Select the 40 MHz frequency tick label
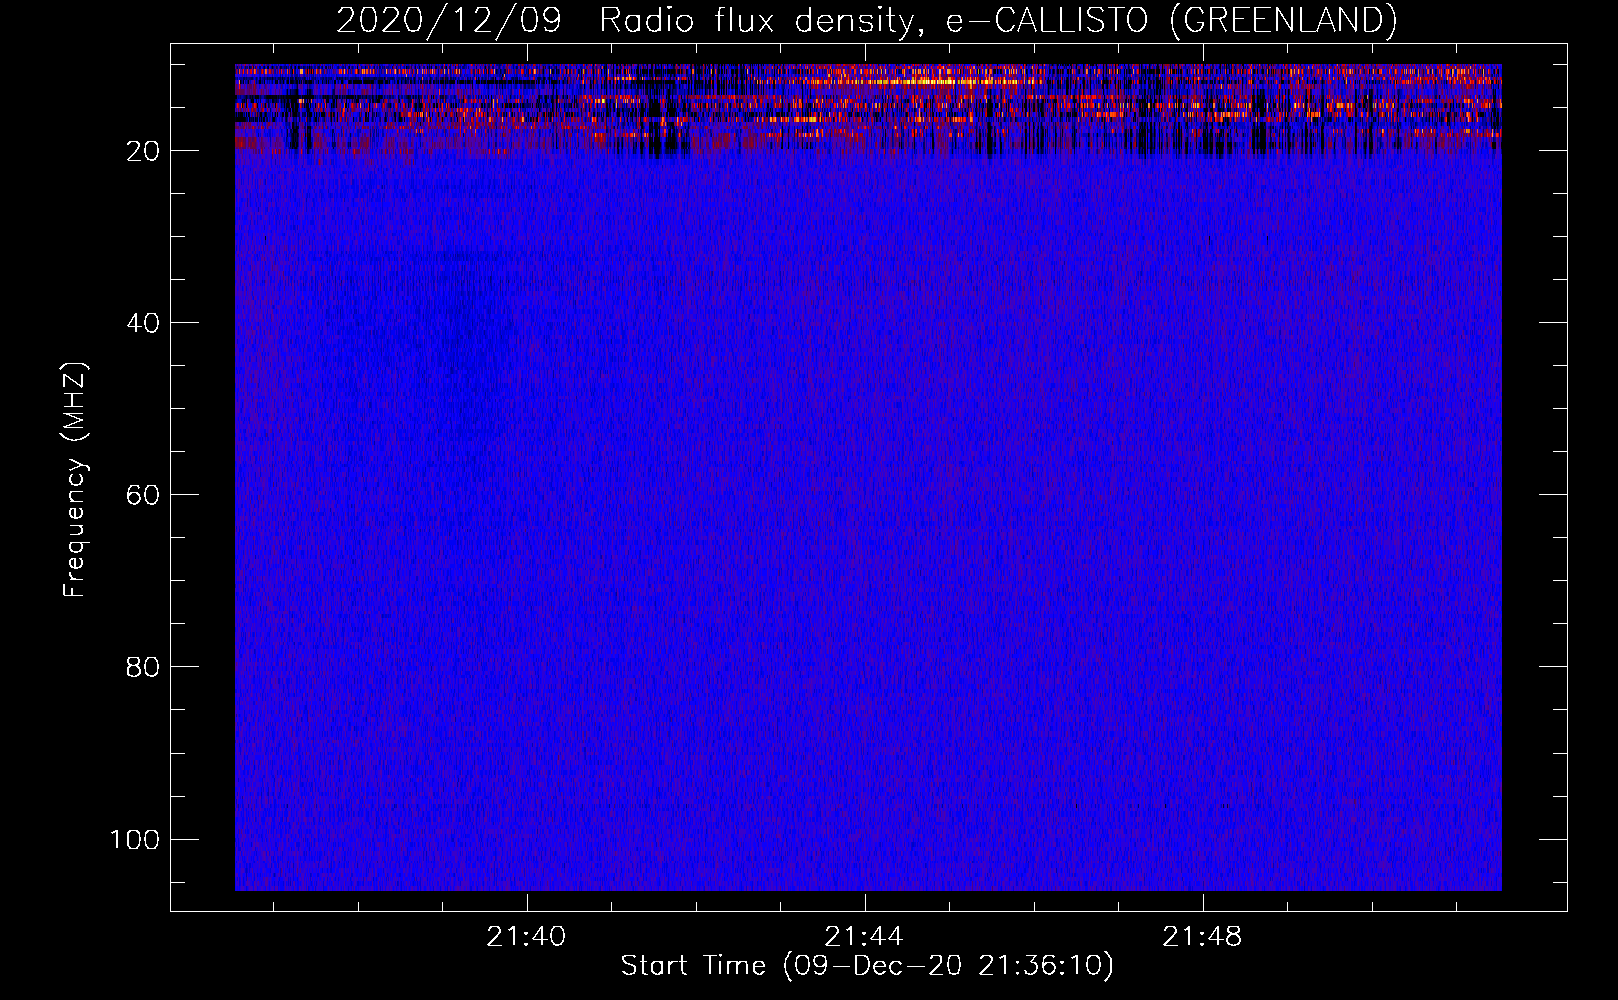This screenshot has width=1618, height=1000. click(x=143, y=323)
